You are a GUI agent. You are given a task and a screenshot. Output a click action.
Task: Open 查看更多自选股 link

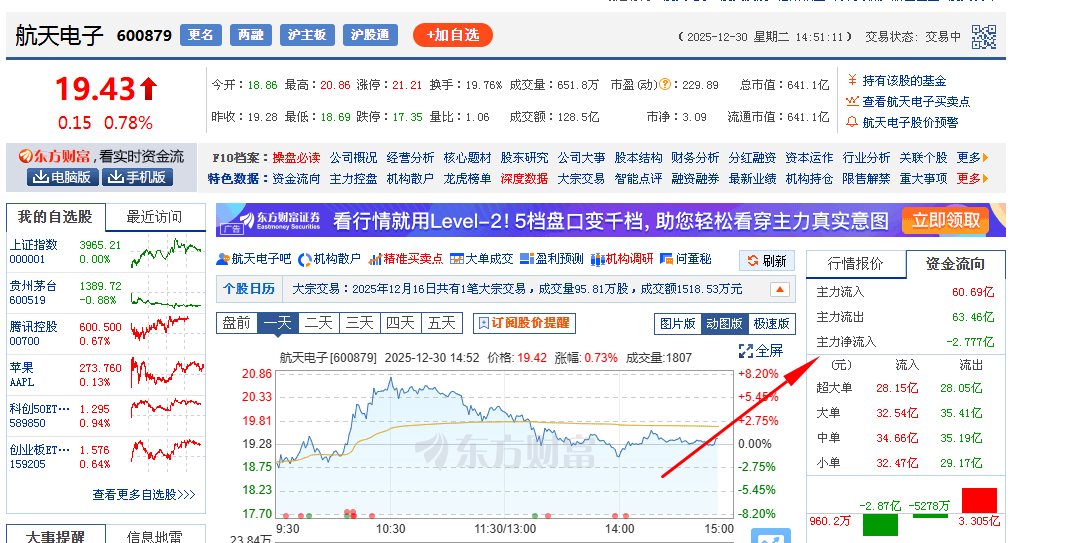[x=144, y=495]
